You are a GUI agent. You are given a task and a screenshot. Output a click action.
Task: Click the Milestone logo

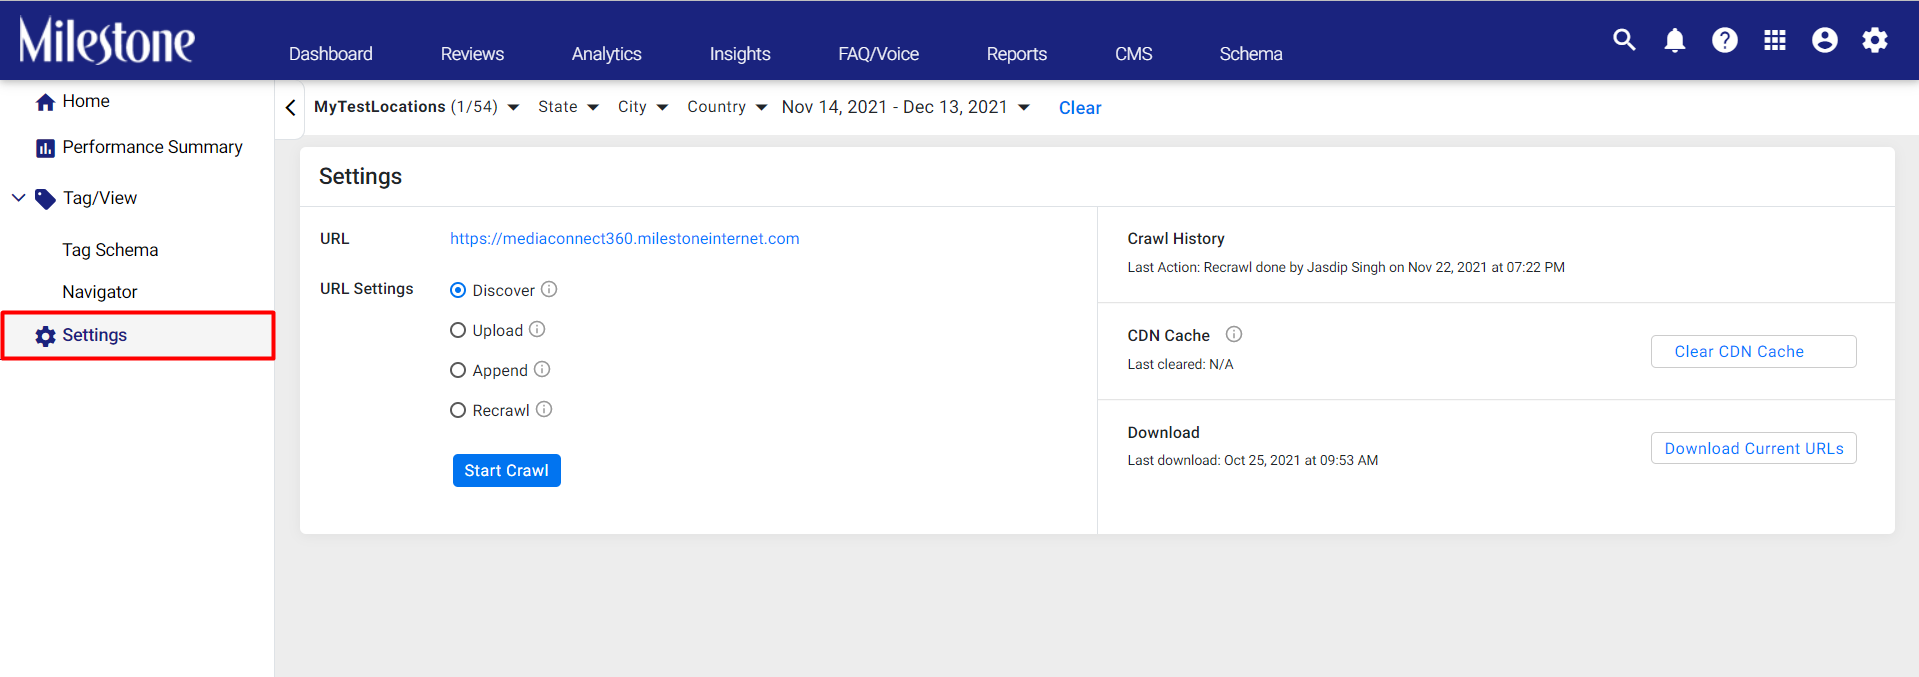107,41
